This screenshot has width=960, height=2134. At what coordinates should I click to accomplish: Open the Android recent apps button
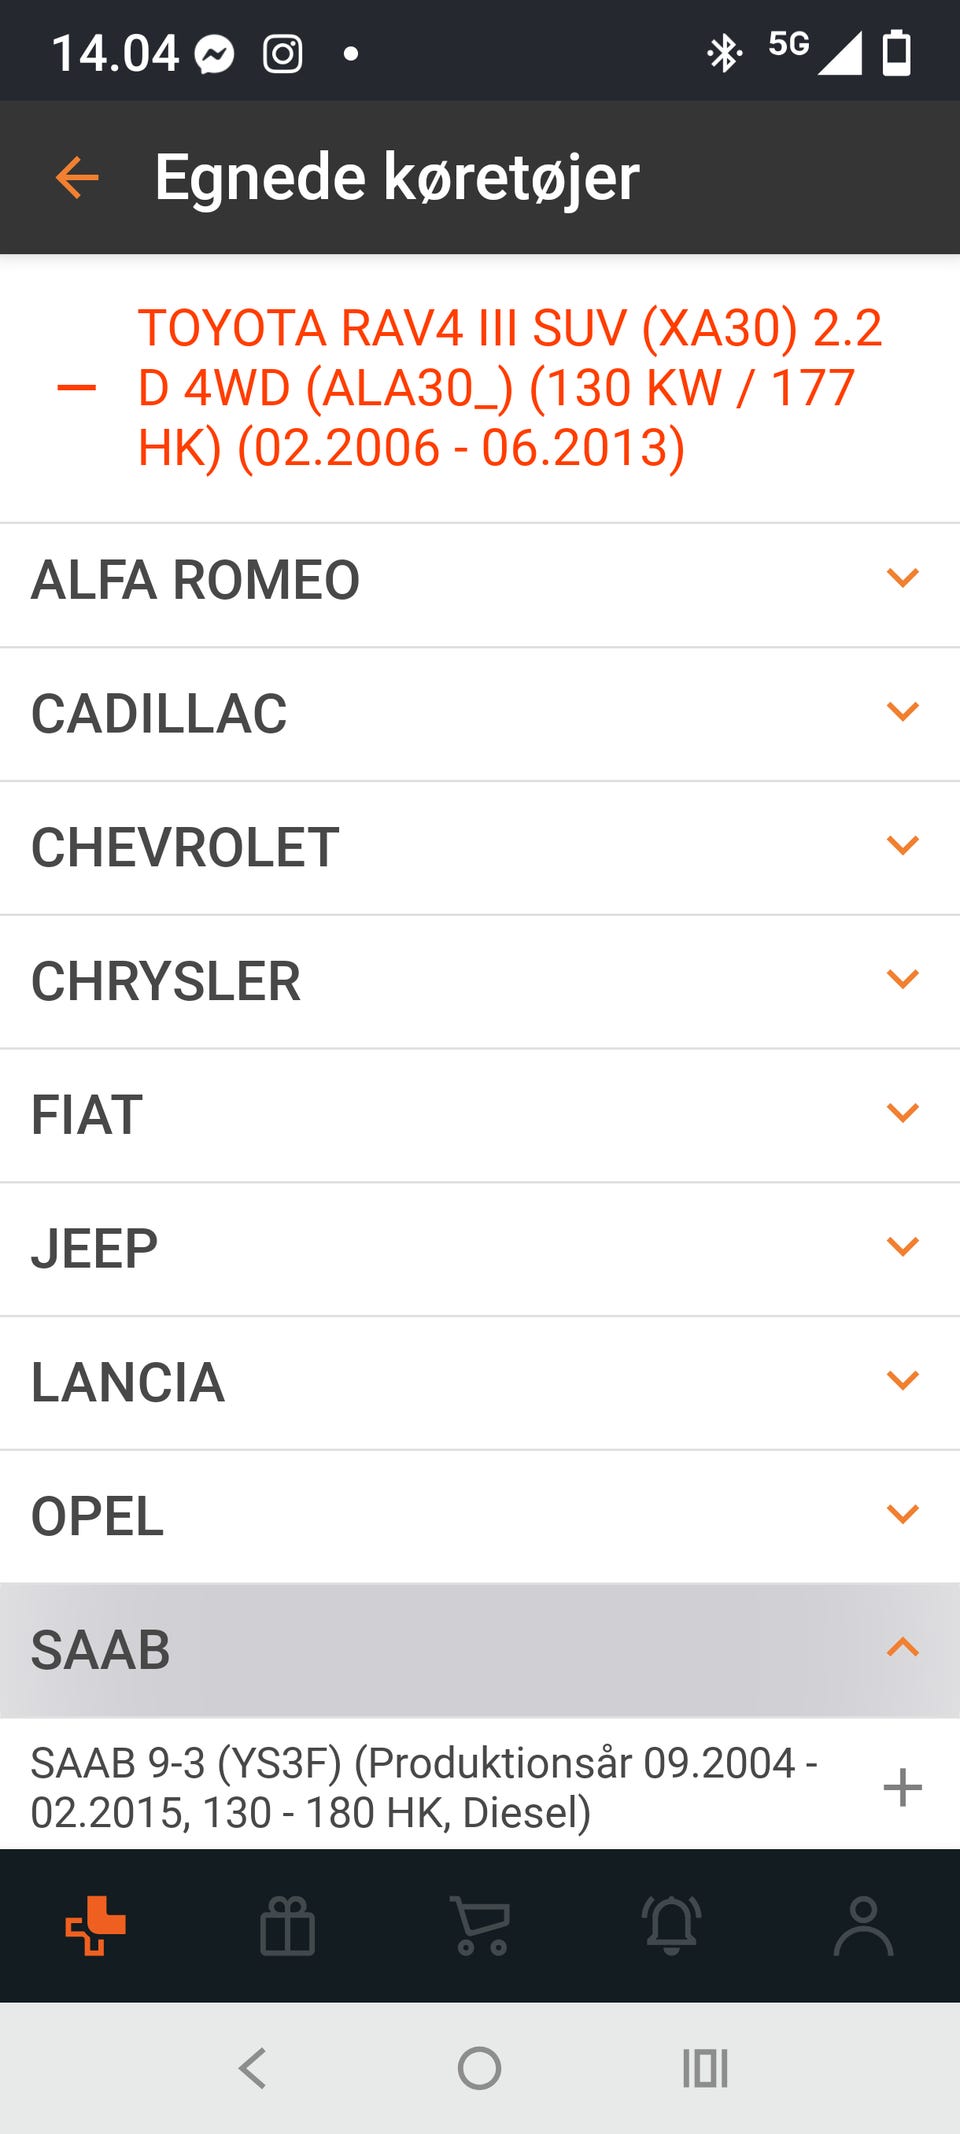point(705,2068)
